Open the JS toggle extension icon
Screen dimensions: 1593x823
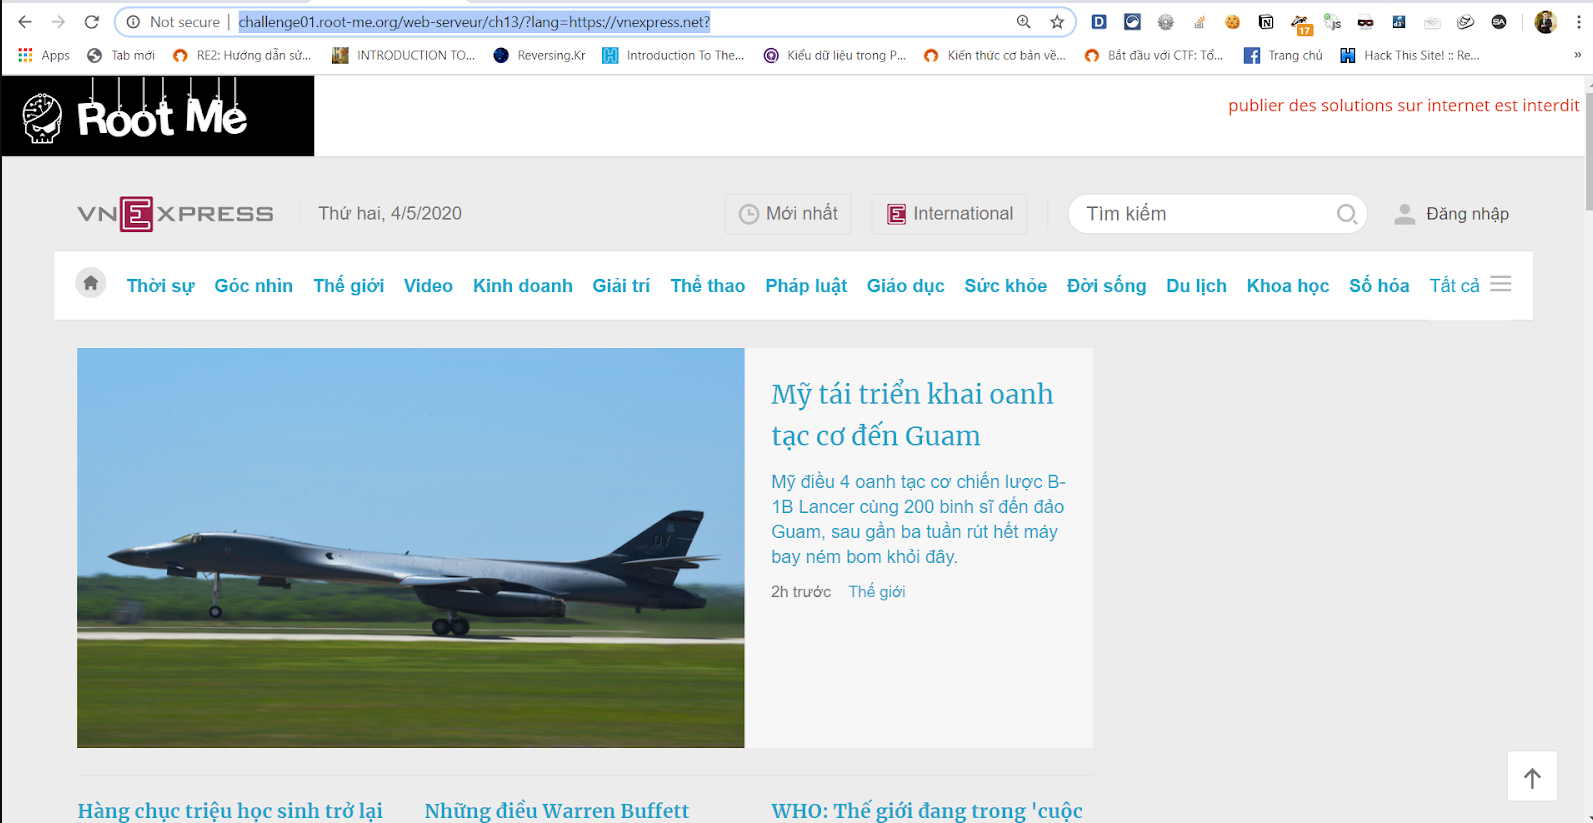(1332, 22)
